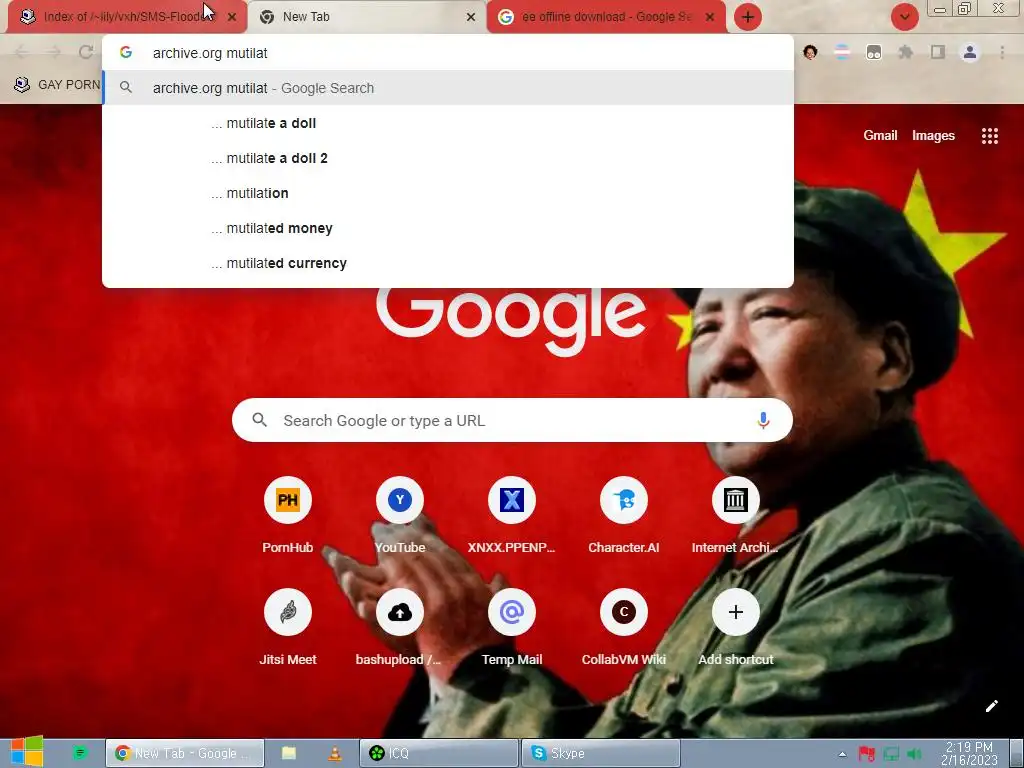Screen dimensions: 1024x768
Task: Select the New Tab - Google Chrome taskbar button
Action: [x=185, y=753]
